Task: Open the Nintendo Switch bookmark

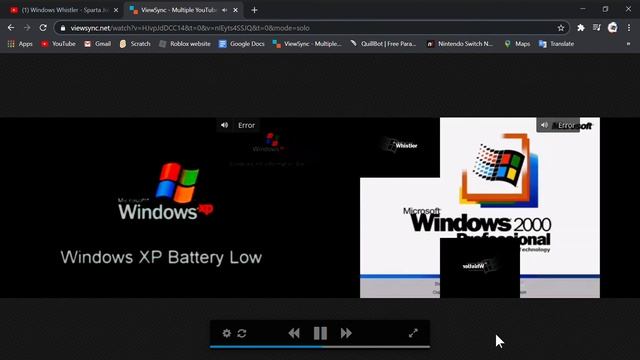Action: (460, 44)
